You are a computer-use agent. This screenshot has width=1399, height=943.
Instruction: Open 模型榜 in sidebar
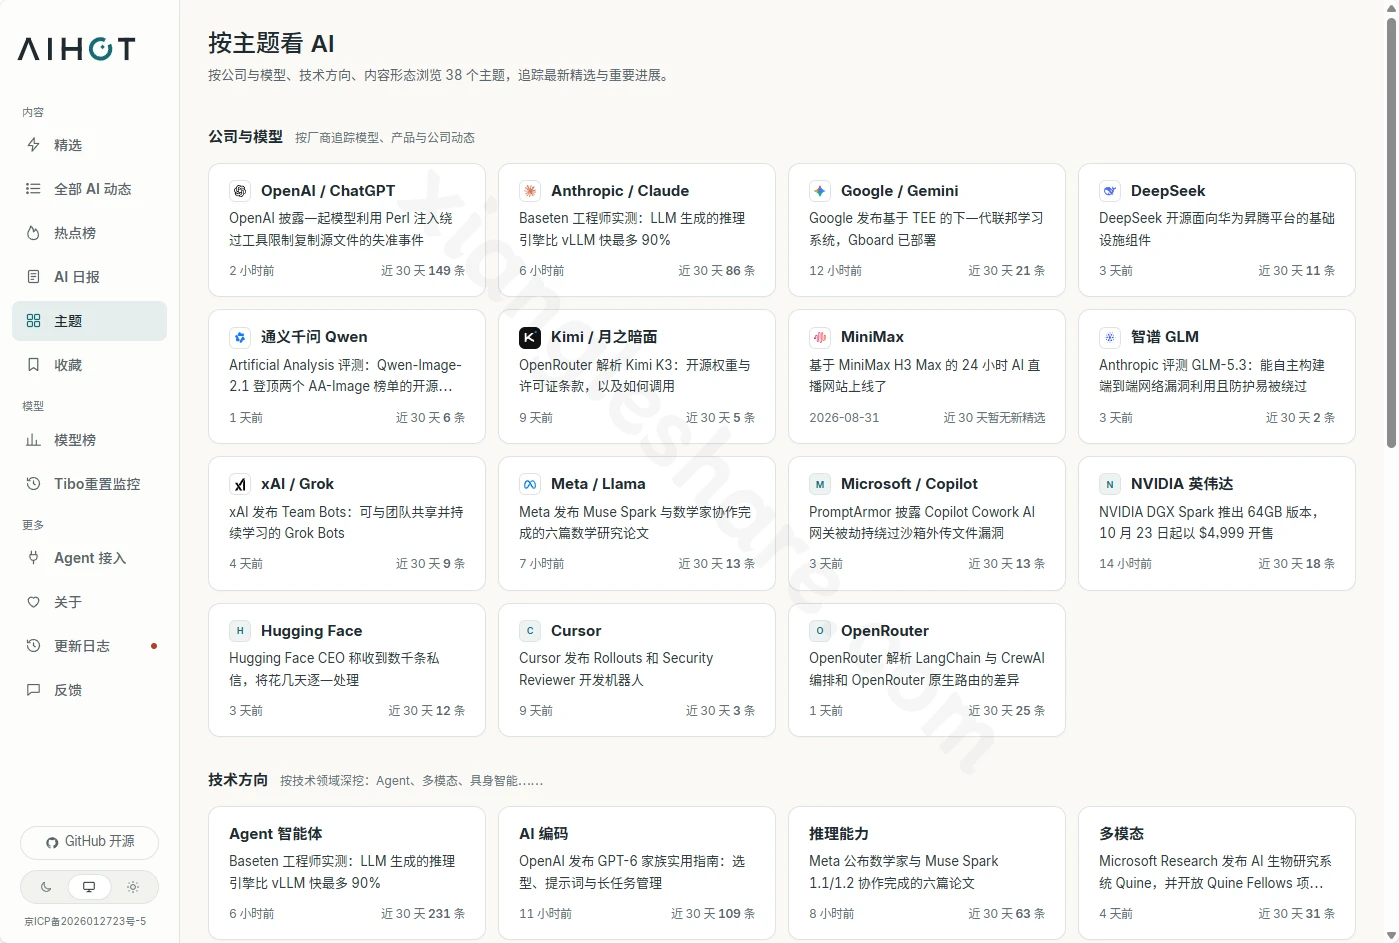point(89,440)
